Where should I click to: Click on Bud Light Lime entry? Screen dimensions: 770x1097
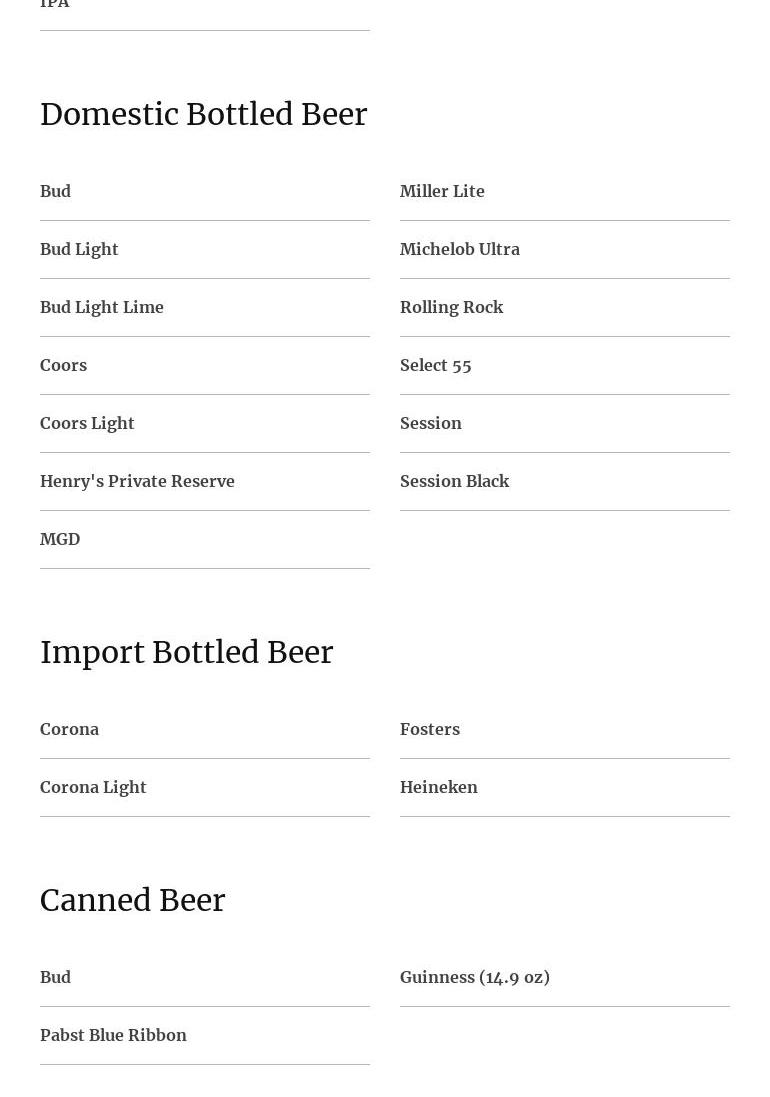(101, 307)
